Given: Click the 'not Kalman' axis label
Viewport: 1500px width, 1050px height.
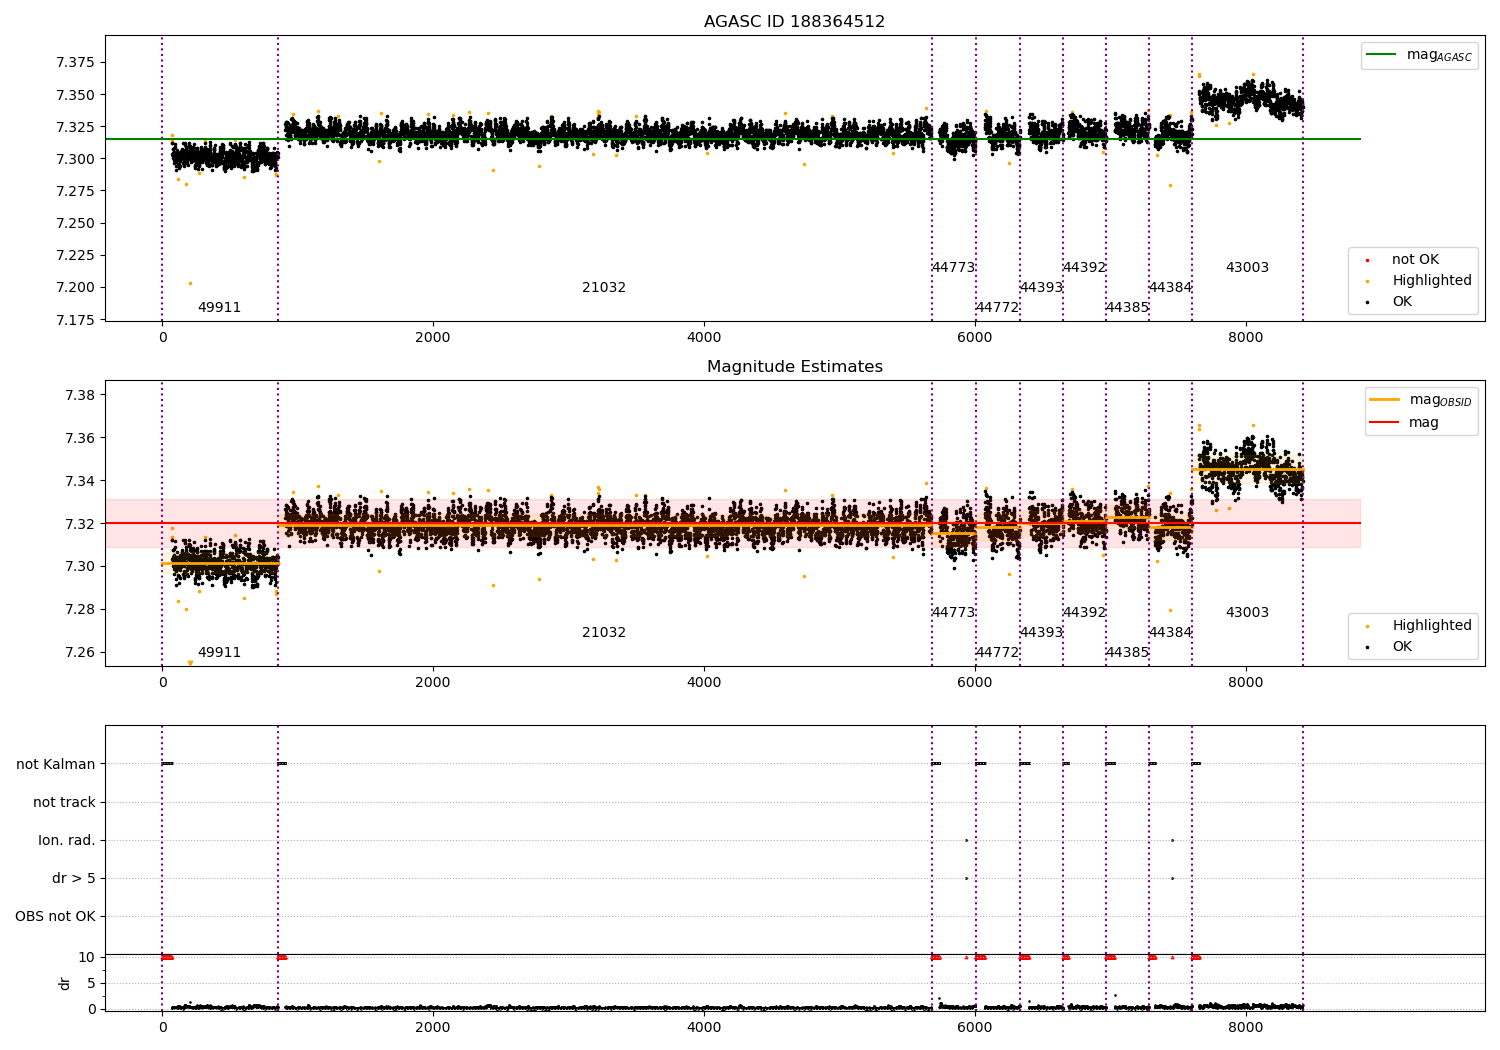Looking at the screenshot, I should point(56,765).
